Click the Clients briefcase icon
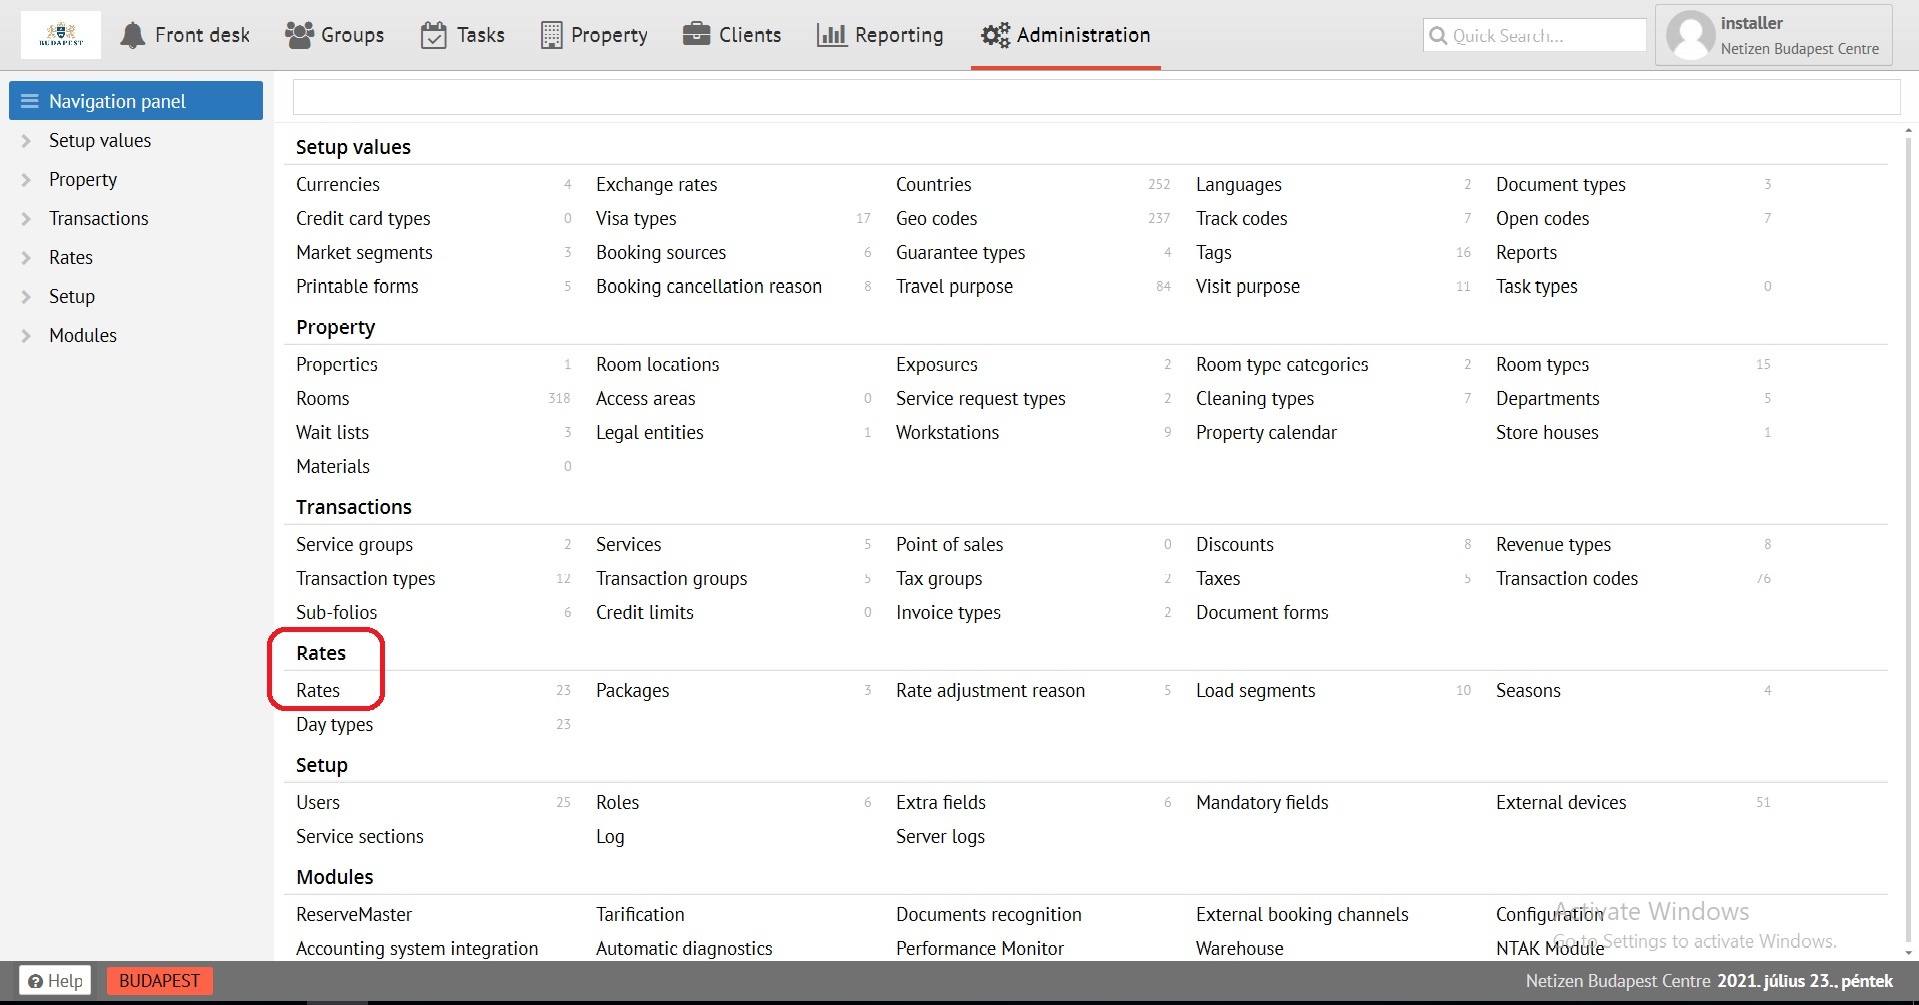The height and width of the screenshot is (1005, 1919). coord(696,35)
